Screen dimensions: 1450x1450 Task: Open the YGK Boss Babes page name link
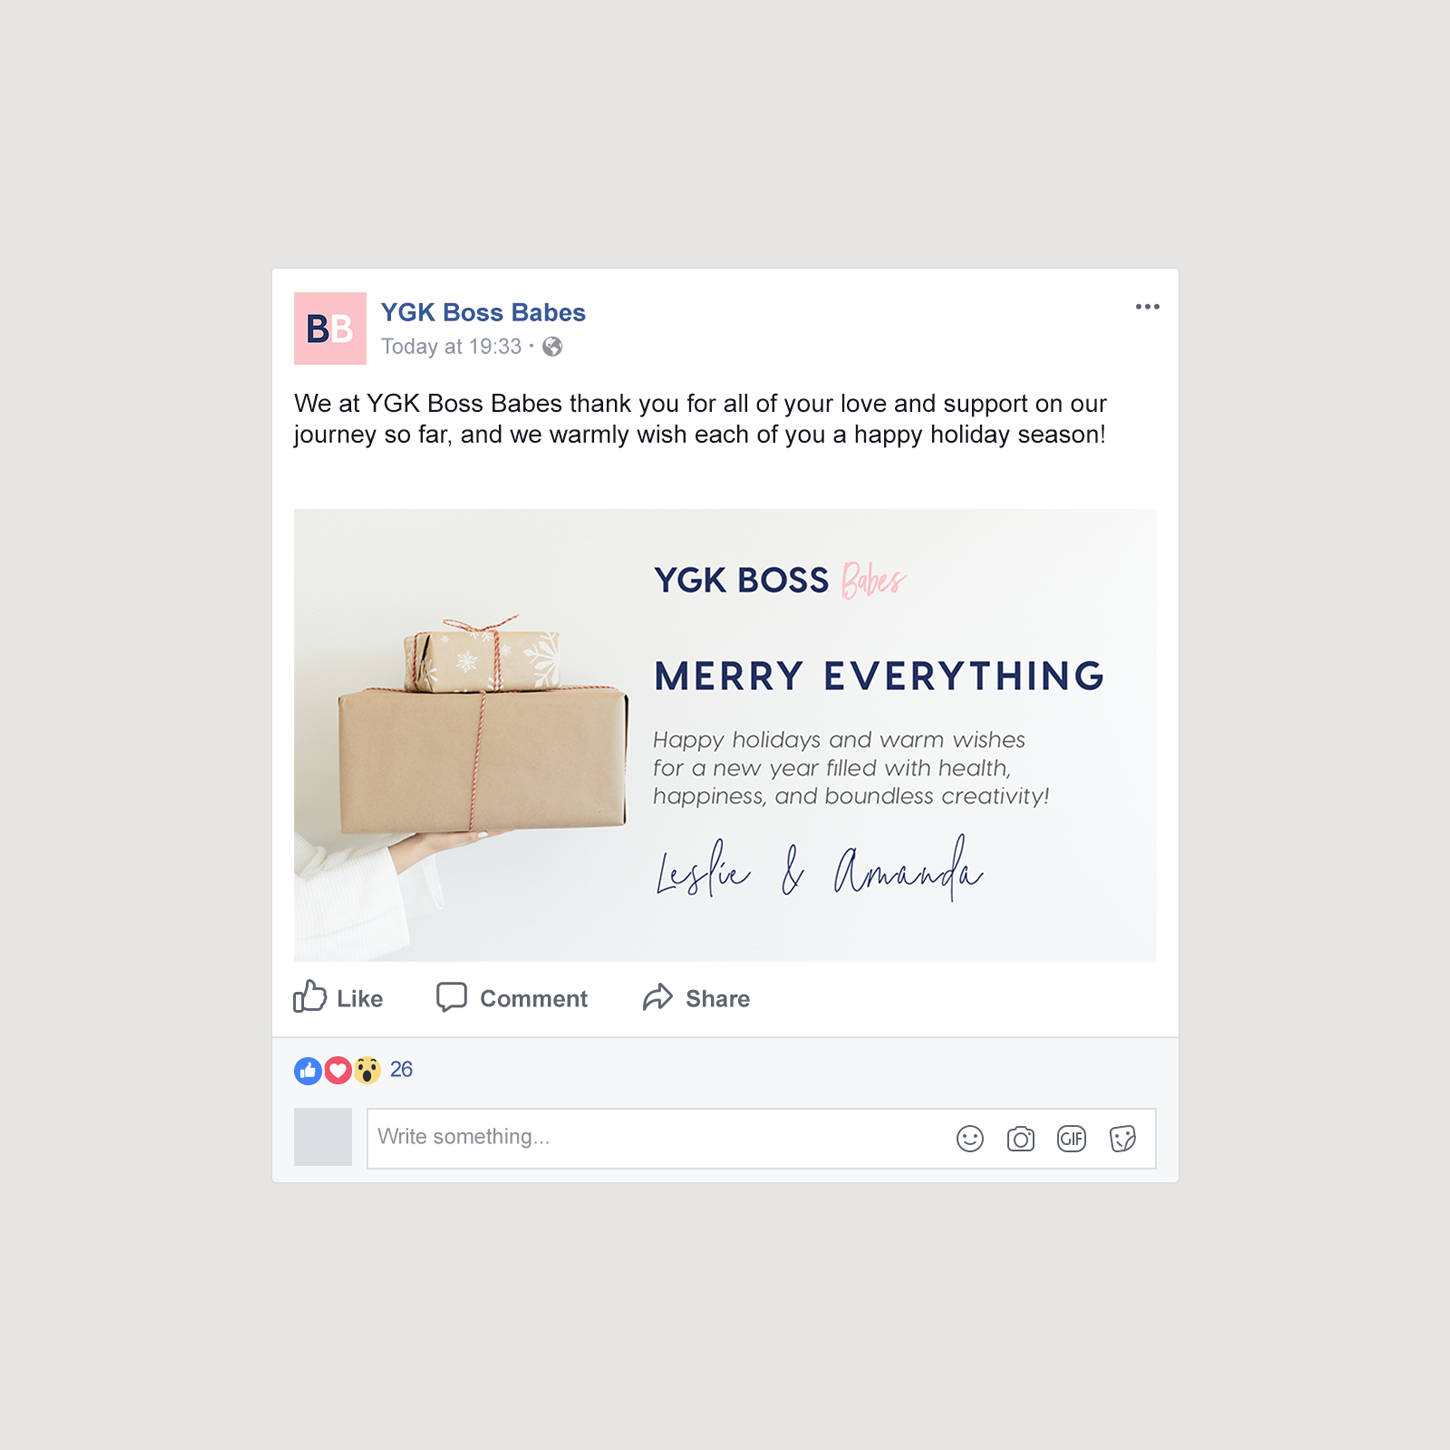pos(483,312)
